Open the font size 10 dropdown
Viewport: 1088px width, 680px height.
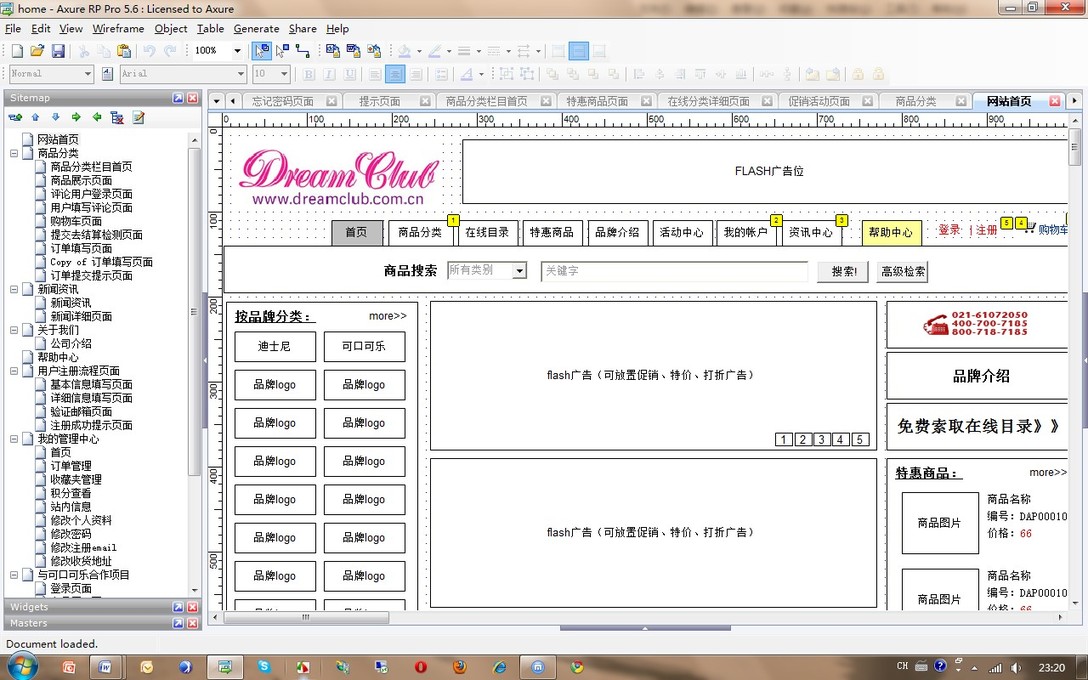coord(284,74)
